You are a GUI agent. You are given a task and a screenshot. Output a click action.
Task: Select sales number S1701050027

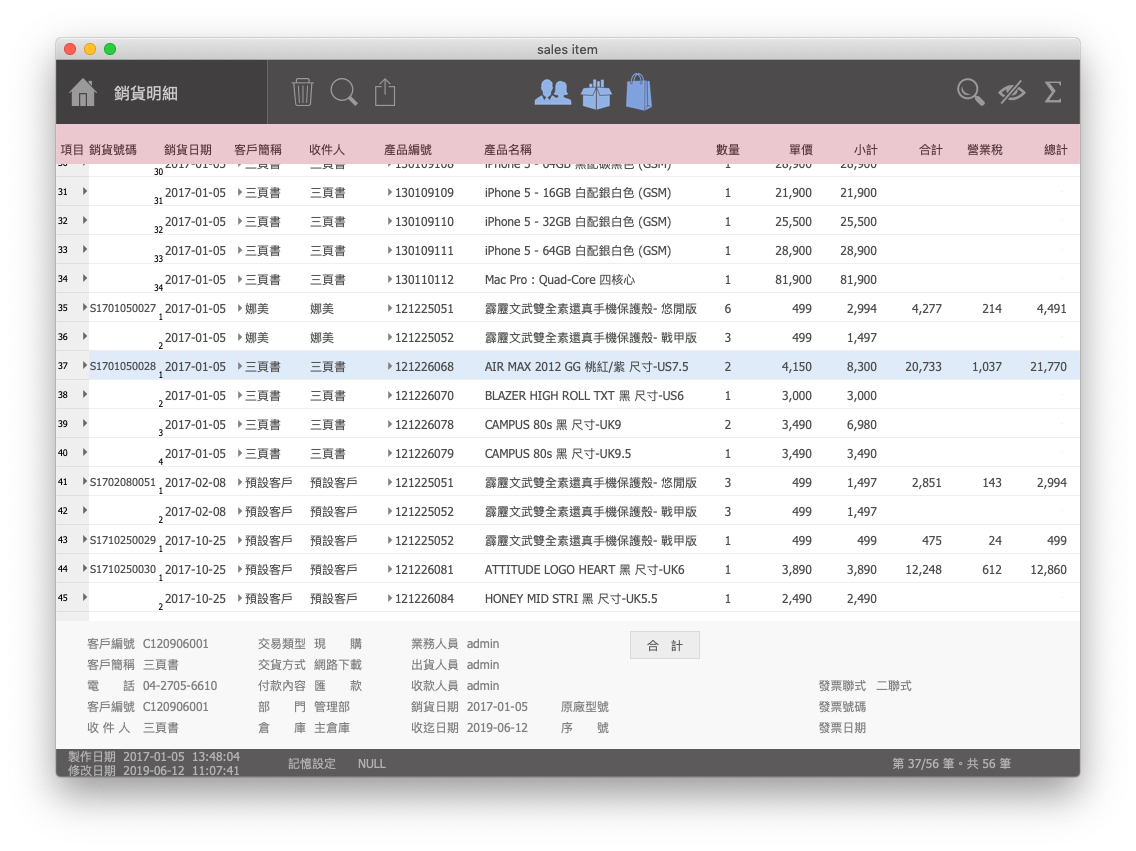pyautogui.click(x=122, y=308)
